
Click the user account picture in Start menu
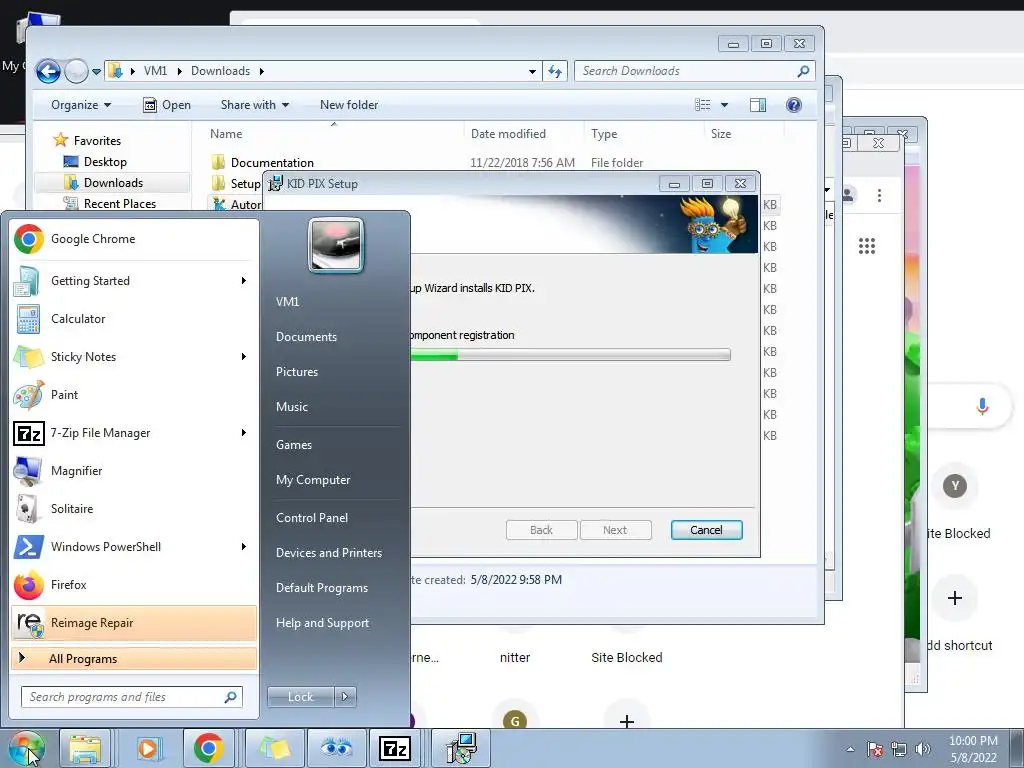(336, 245)
